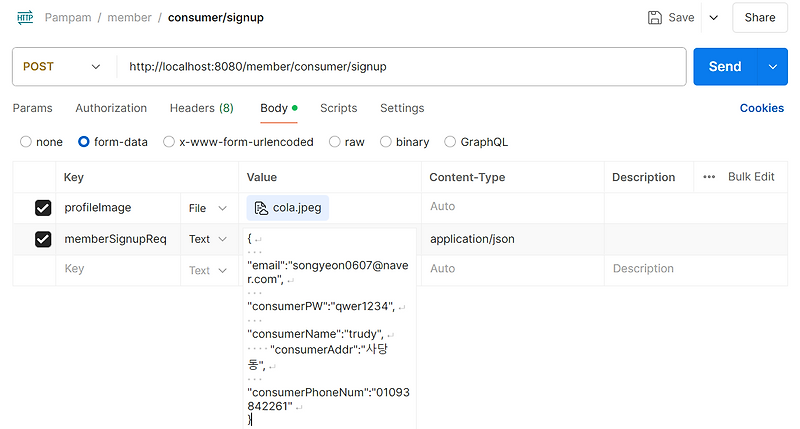
Task: Click the Share button
Action: (760, 17)
